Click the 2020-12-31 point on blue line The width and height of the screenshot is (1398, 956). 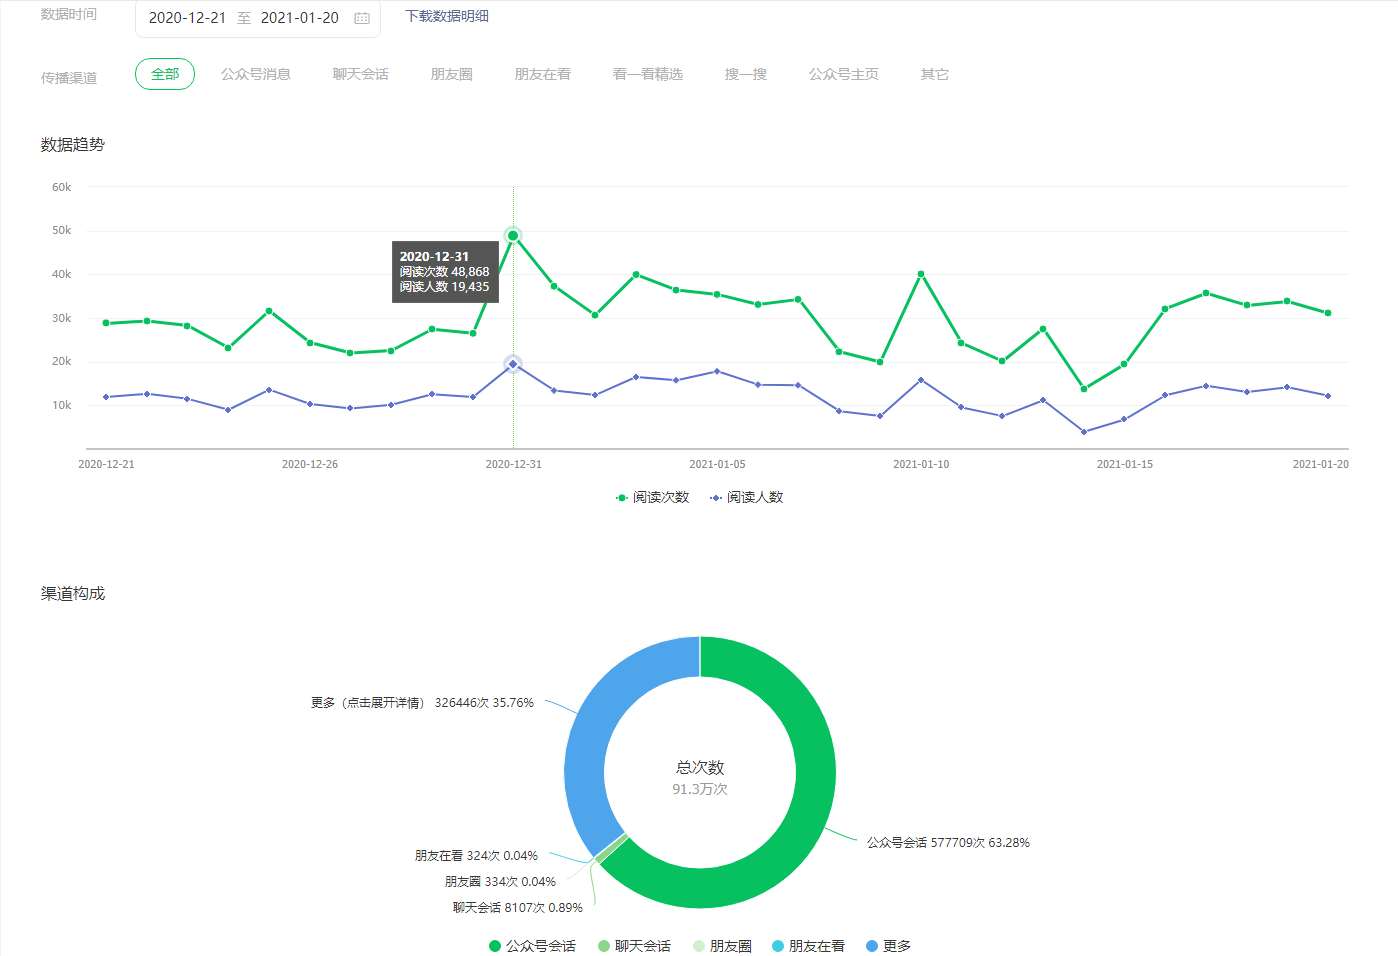[513, 364]
